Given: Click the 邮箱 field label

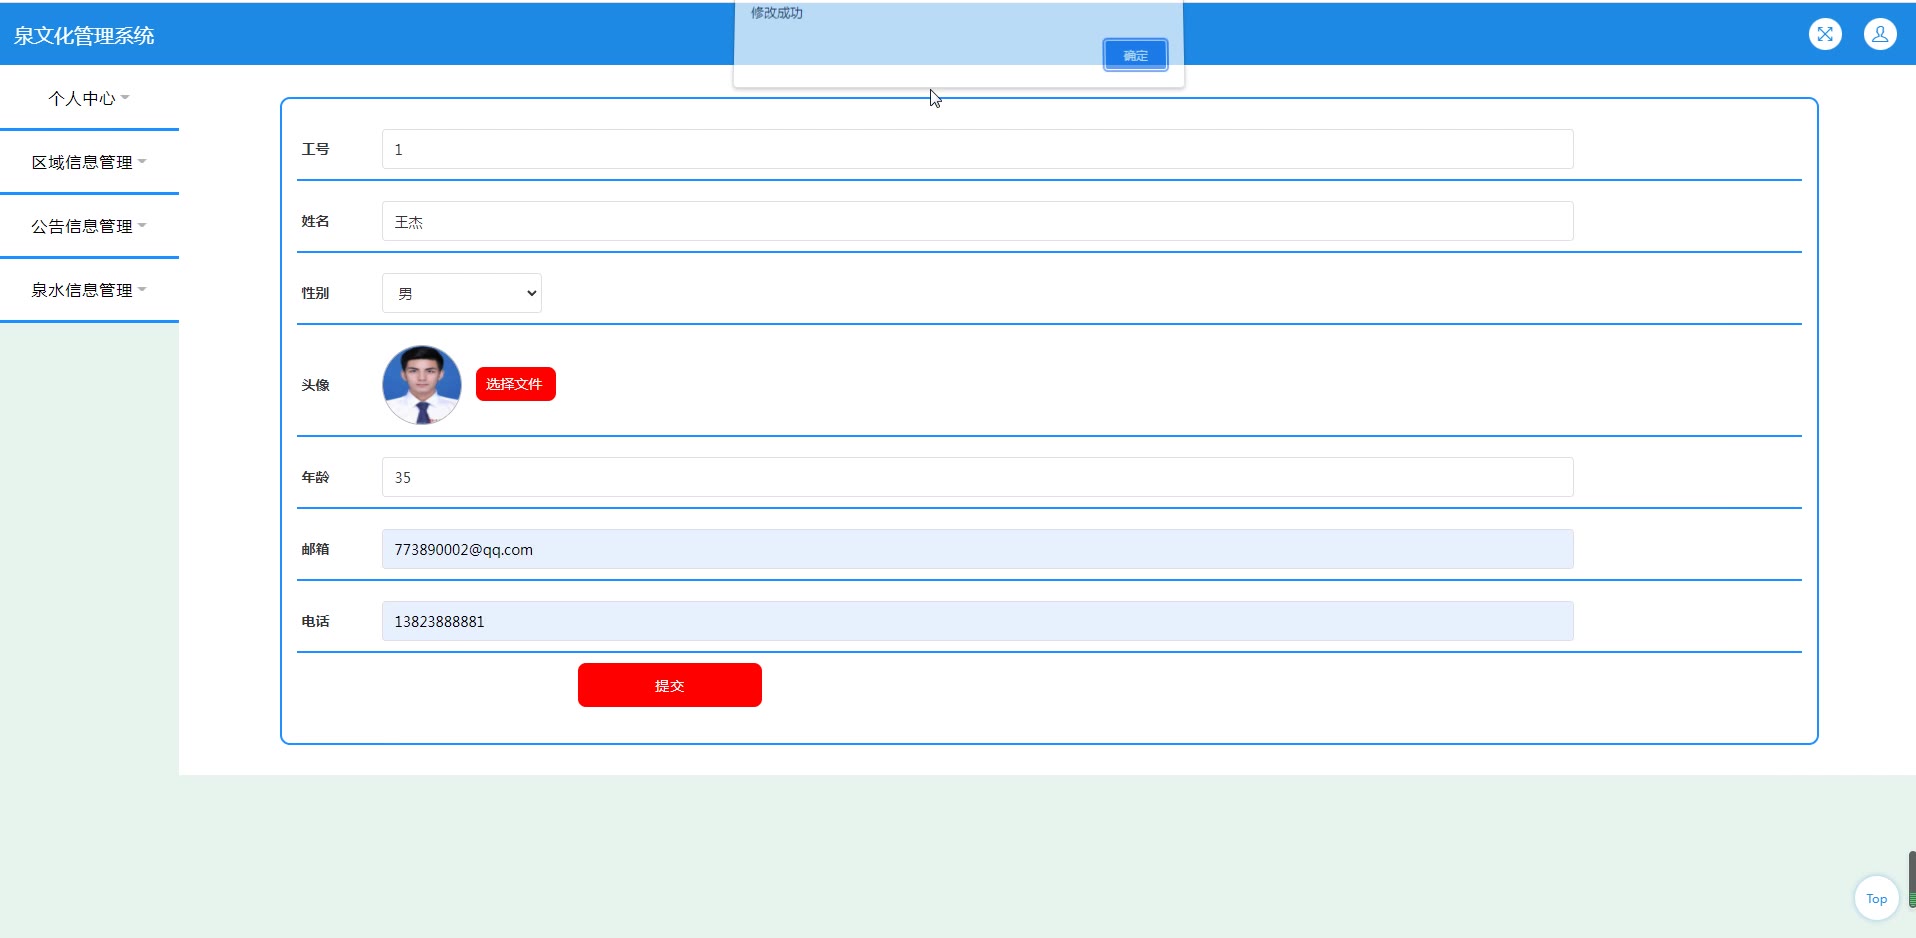Looking at the screenshot, I should tap(315, 549).
